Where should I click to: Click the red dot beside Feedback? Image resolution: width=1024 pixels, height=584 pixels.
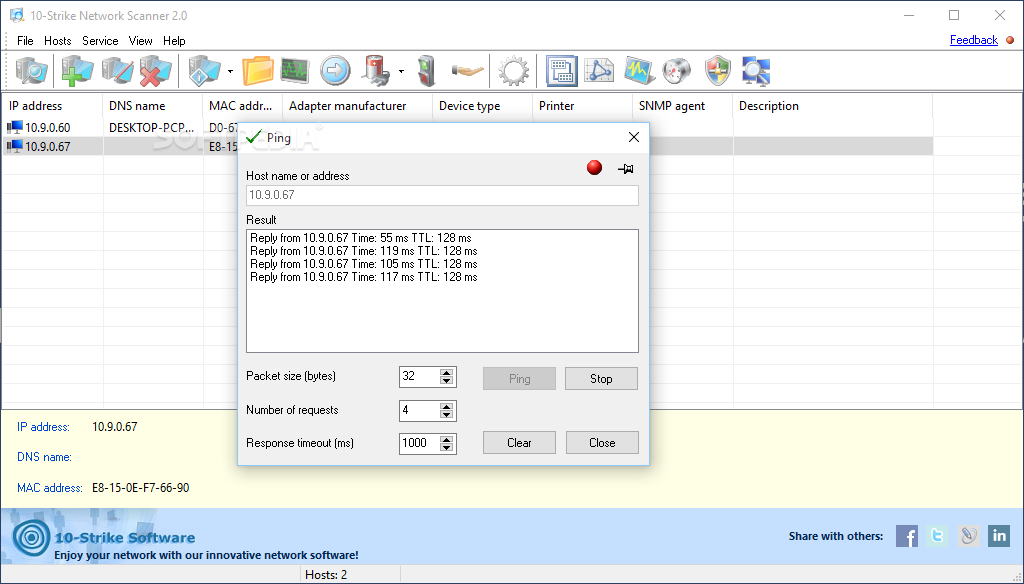click(1010, 40)
